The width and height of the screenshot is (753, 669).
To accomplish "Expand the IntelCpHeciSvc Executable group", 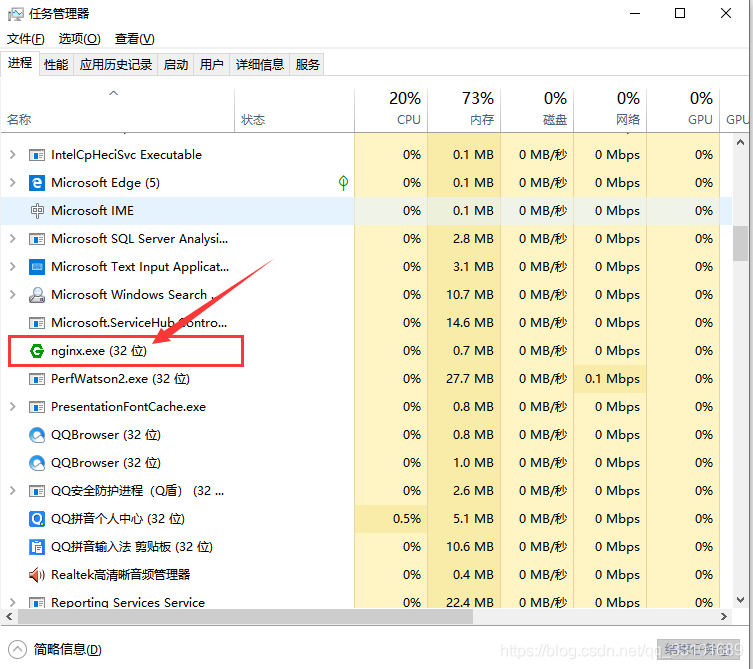I will click(13, 155).
